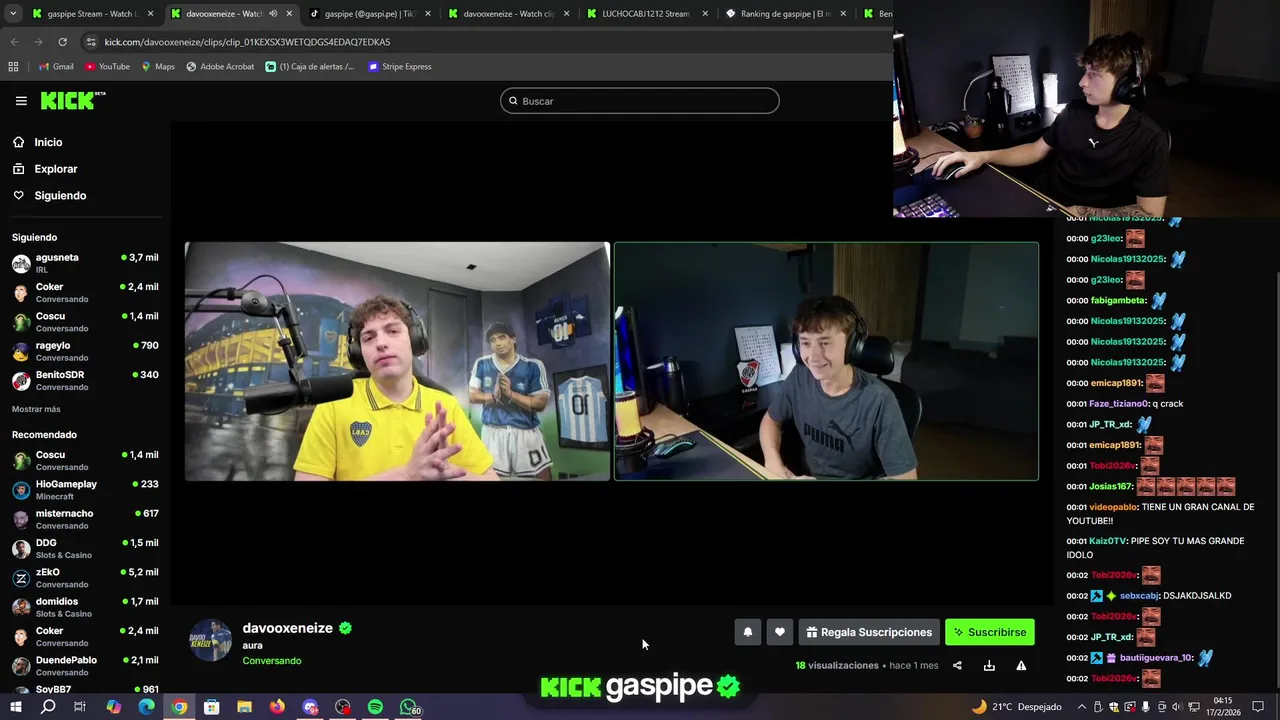1280x720 pixels.
Task: Open agusneta channel in Siguiendo
Action: point(85,263)
